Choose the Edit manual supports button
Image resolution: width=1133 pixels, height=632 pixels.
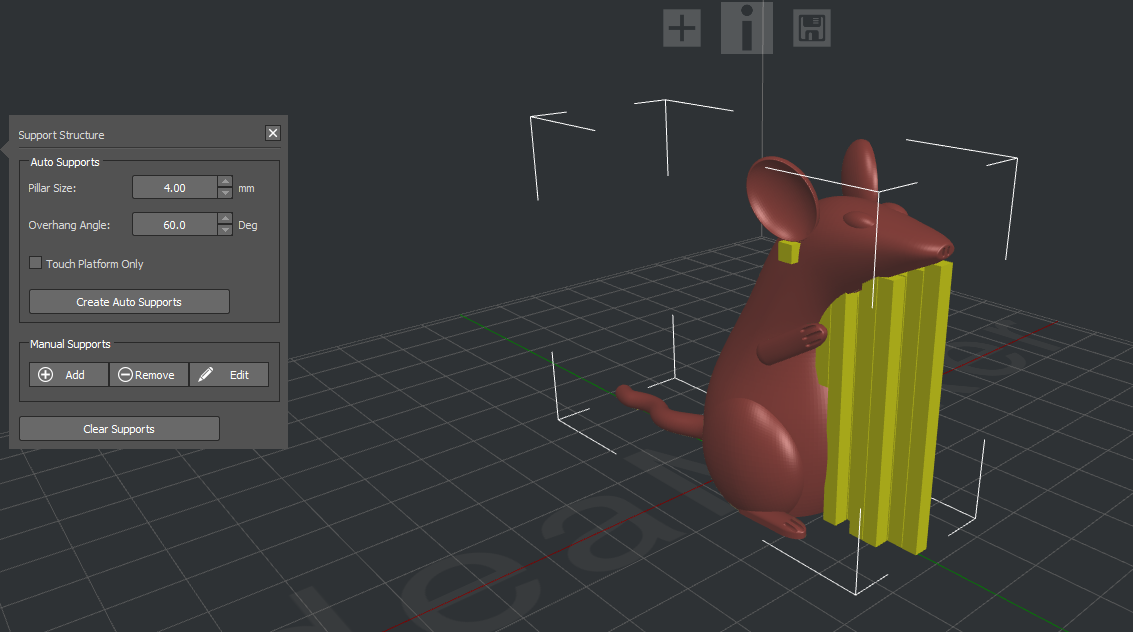click(229, 375)
